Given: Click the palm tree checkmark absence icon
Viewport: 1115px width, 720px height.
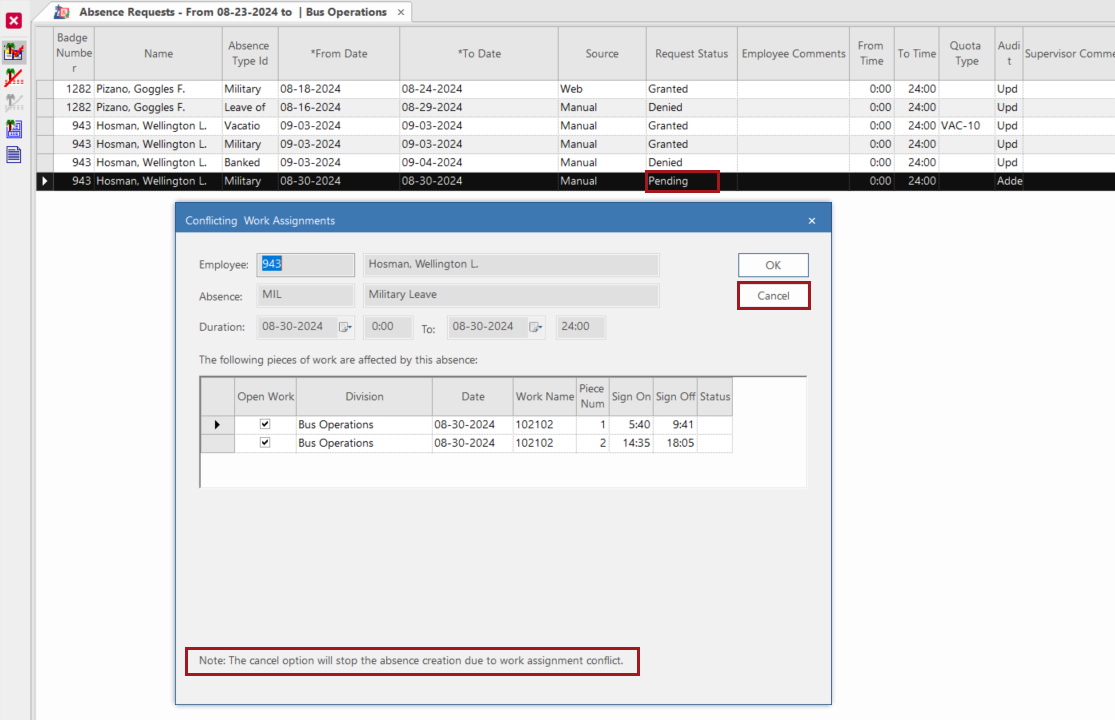Looking at the screenshot, I should (14, 51).
